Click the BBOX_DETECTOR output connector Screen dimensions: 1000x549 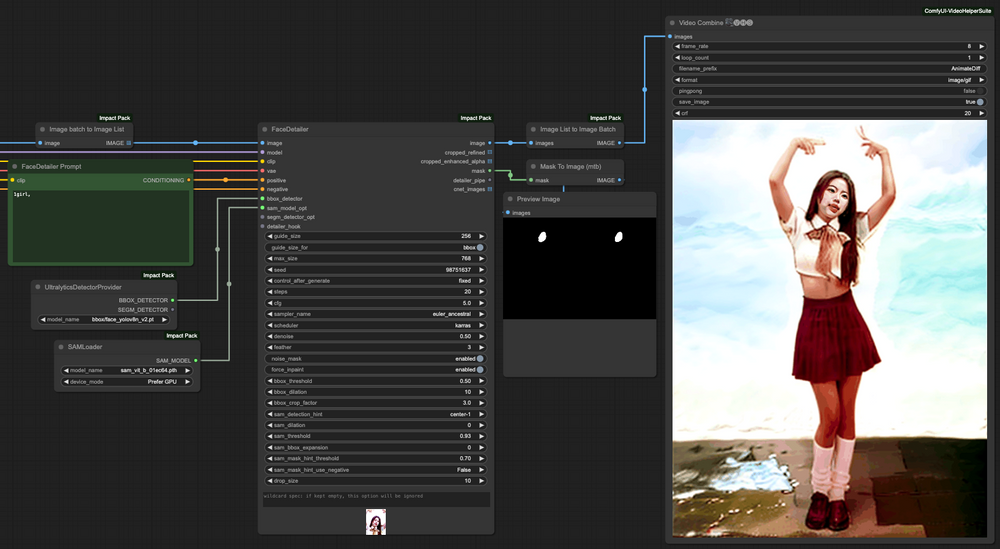(172, 299)
